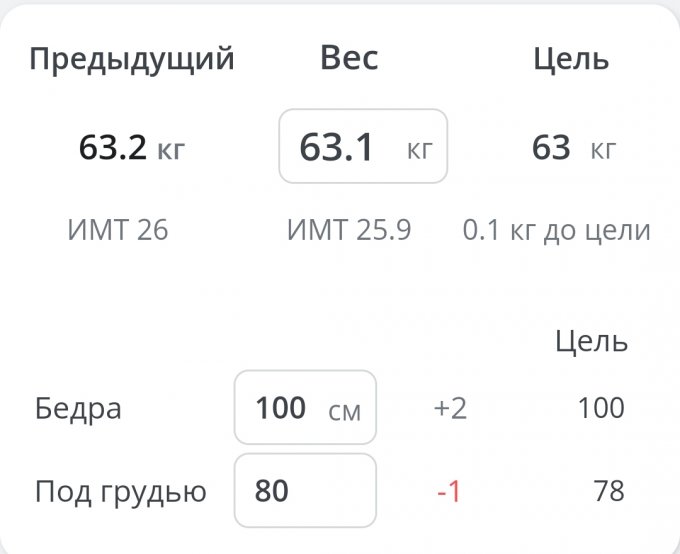
Task: Select the Предыдущий column header
Action: pyautogui.click(x=132, y=59)
